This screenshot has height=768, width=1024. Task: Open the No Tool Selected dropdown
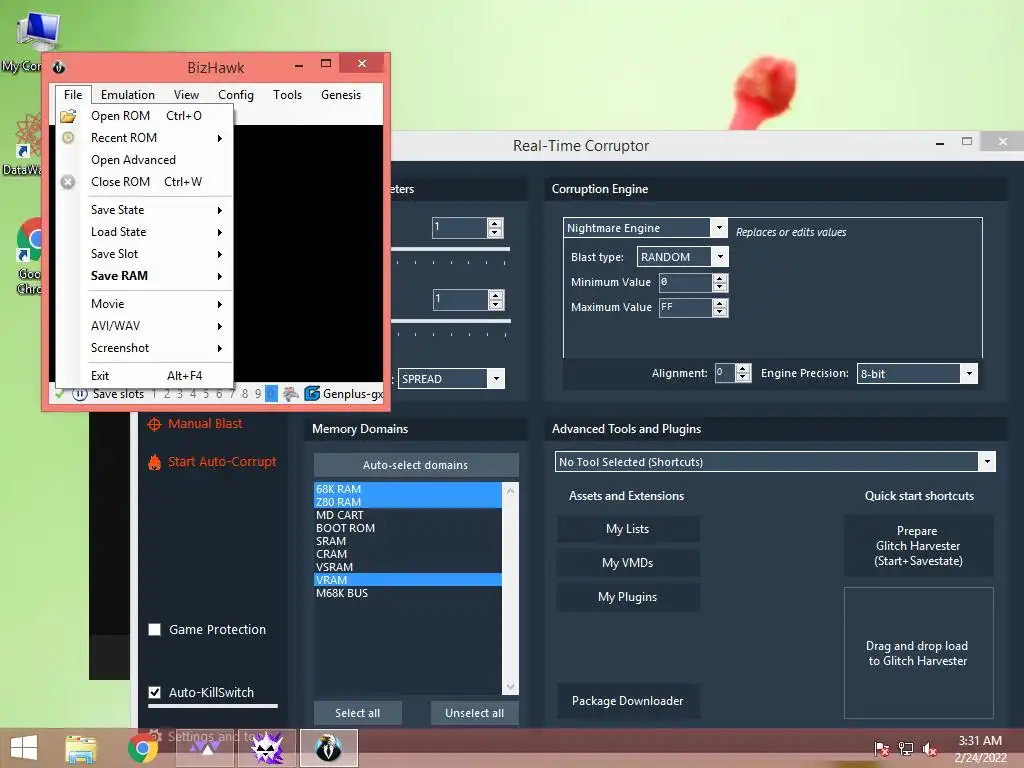coord(987,462)
